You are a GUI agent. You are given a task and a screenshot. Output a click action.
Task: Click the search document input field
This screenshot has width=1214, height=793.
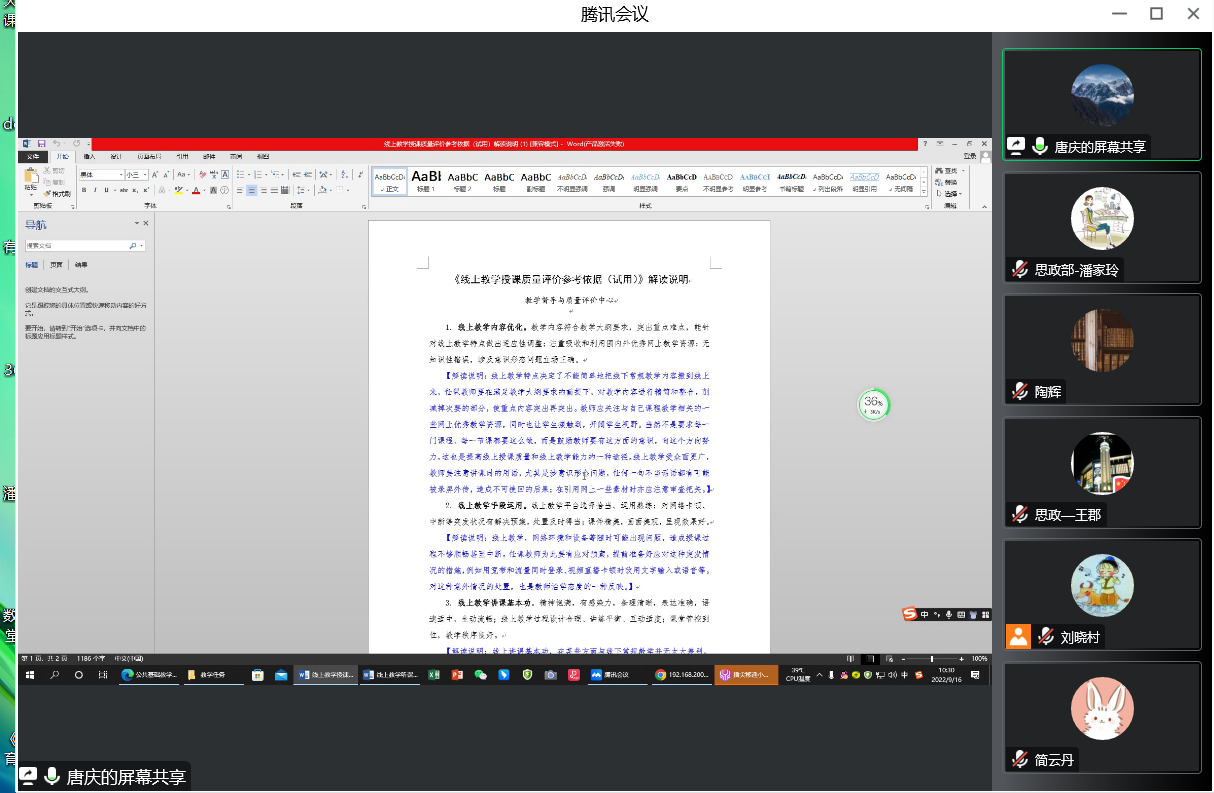coord(80,245)
